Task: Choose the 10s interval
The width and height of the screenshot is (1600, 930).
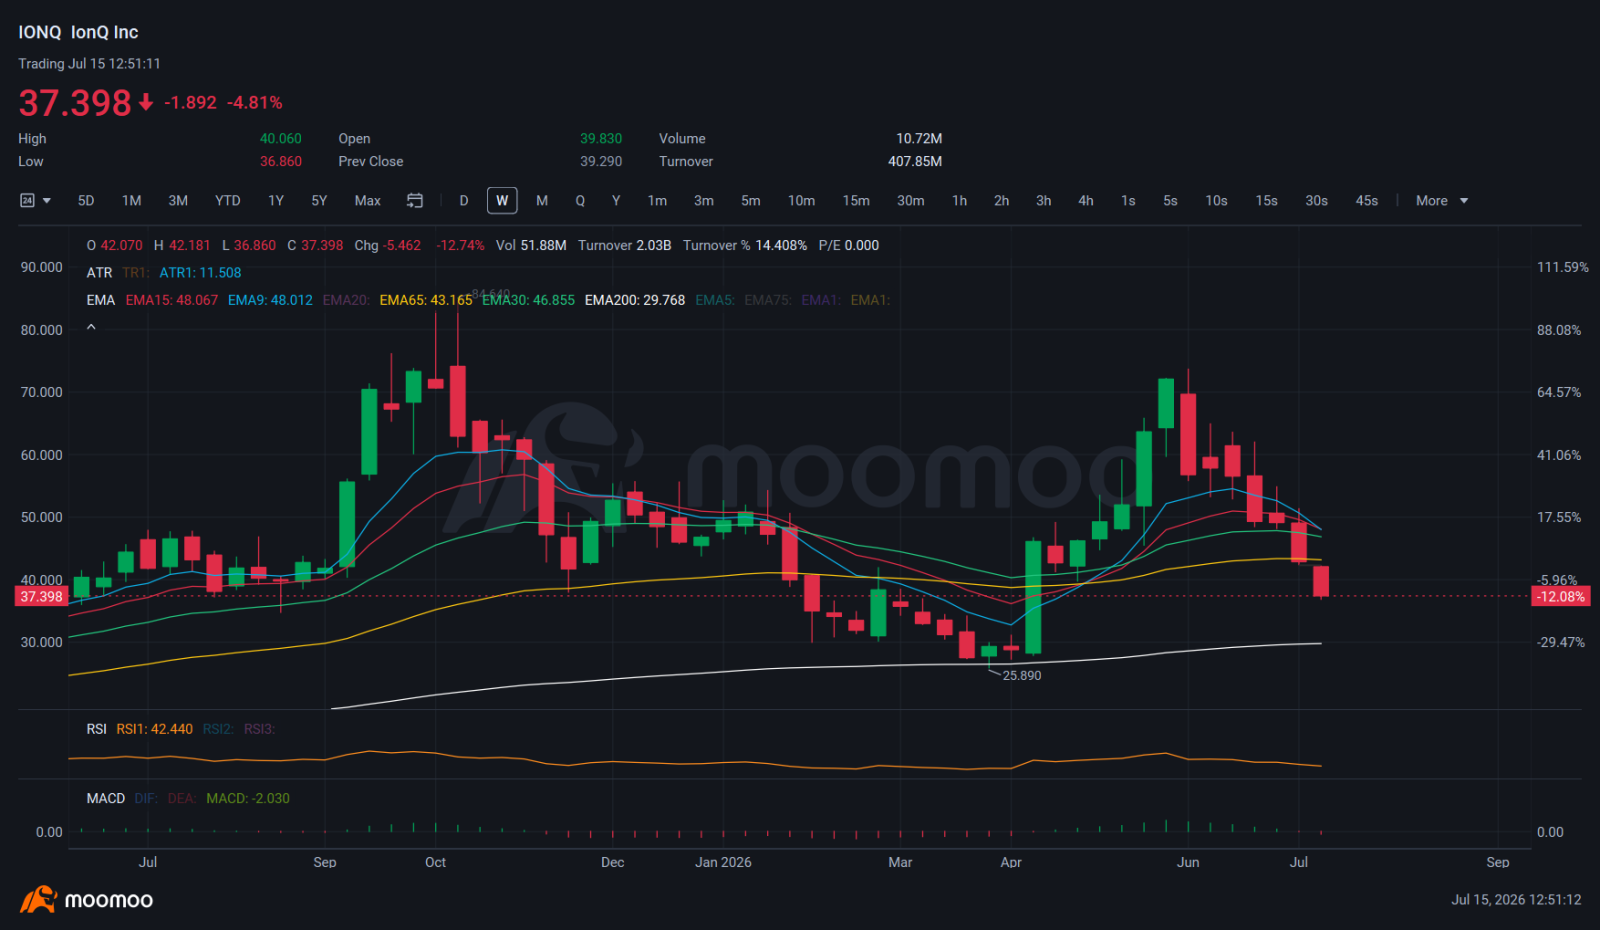Action: click(x=1216, y=201)
